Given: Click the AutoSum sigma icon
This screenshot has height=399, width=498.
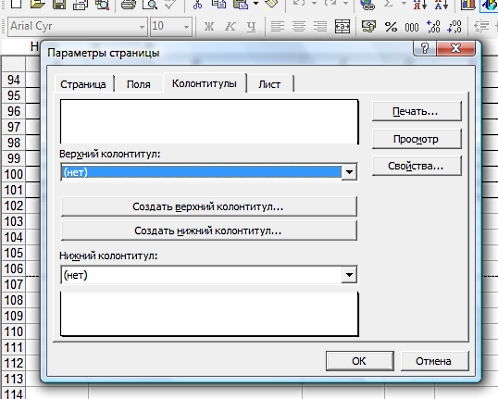Looking at the screenshot, I should (x=388, y=4).
